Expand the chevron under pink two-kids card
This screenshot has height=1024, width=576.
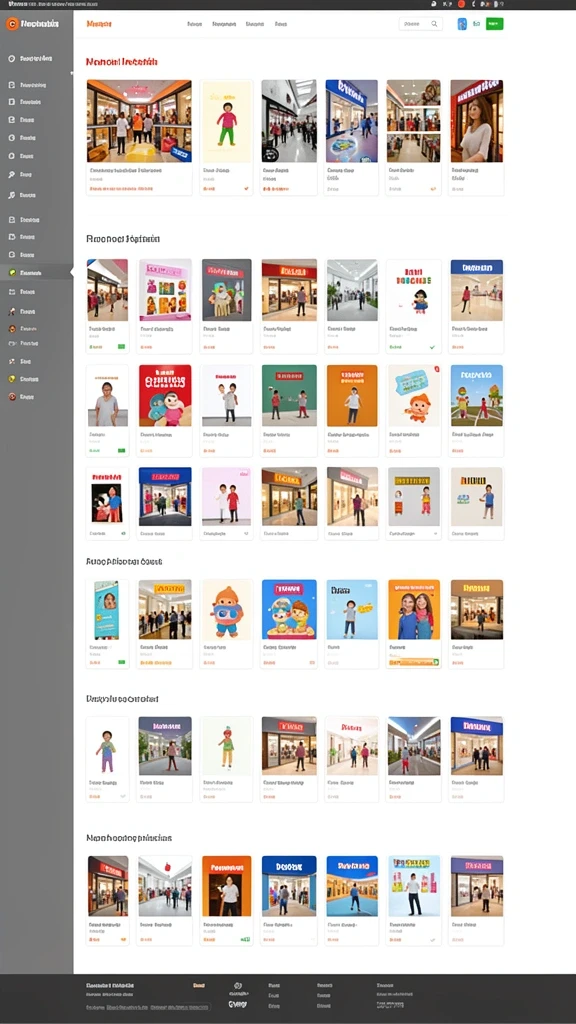pos(246,534)
